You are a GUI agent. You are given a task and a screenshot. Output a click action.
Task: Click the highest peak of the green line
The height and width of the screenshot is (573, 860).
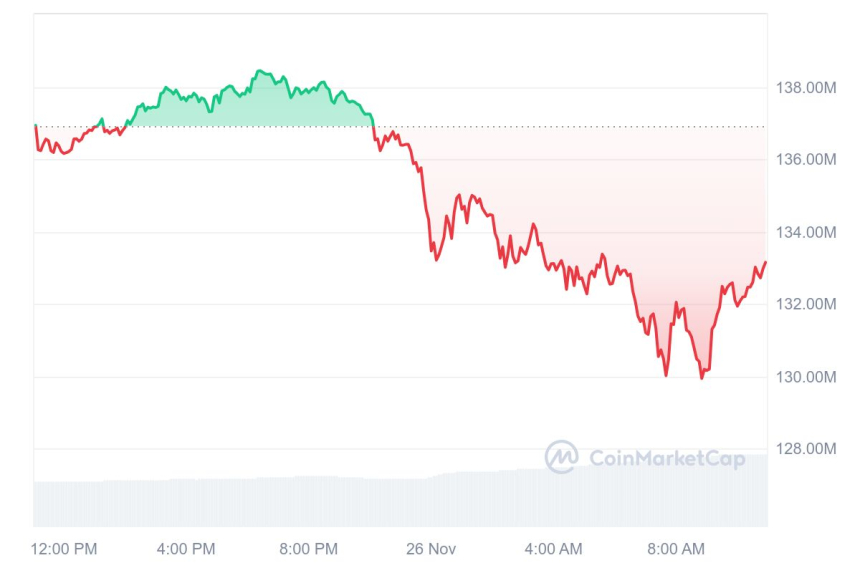pyautogui.click(x=258, y=71)
